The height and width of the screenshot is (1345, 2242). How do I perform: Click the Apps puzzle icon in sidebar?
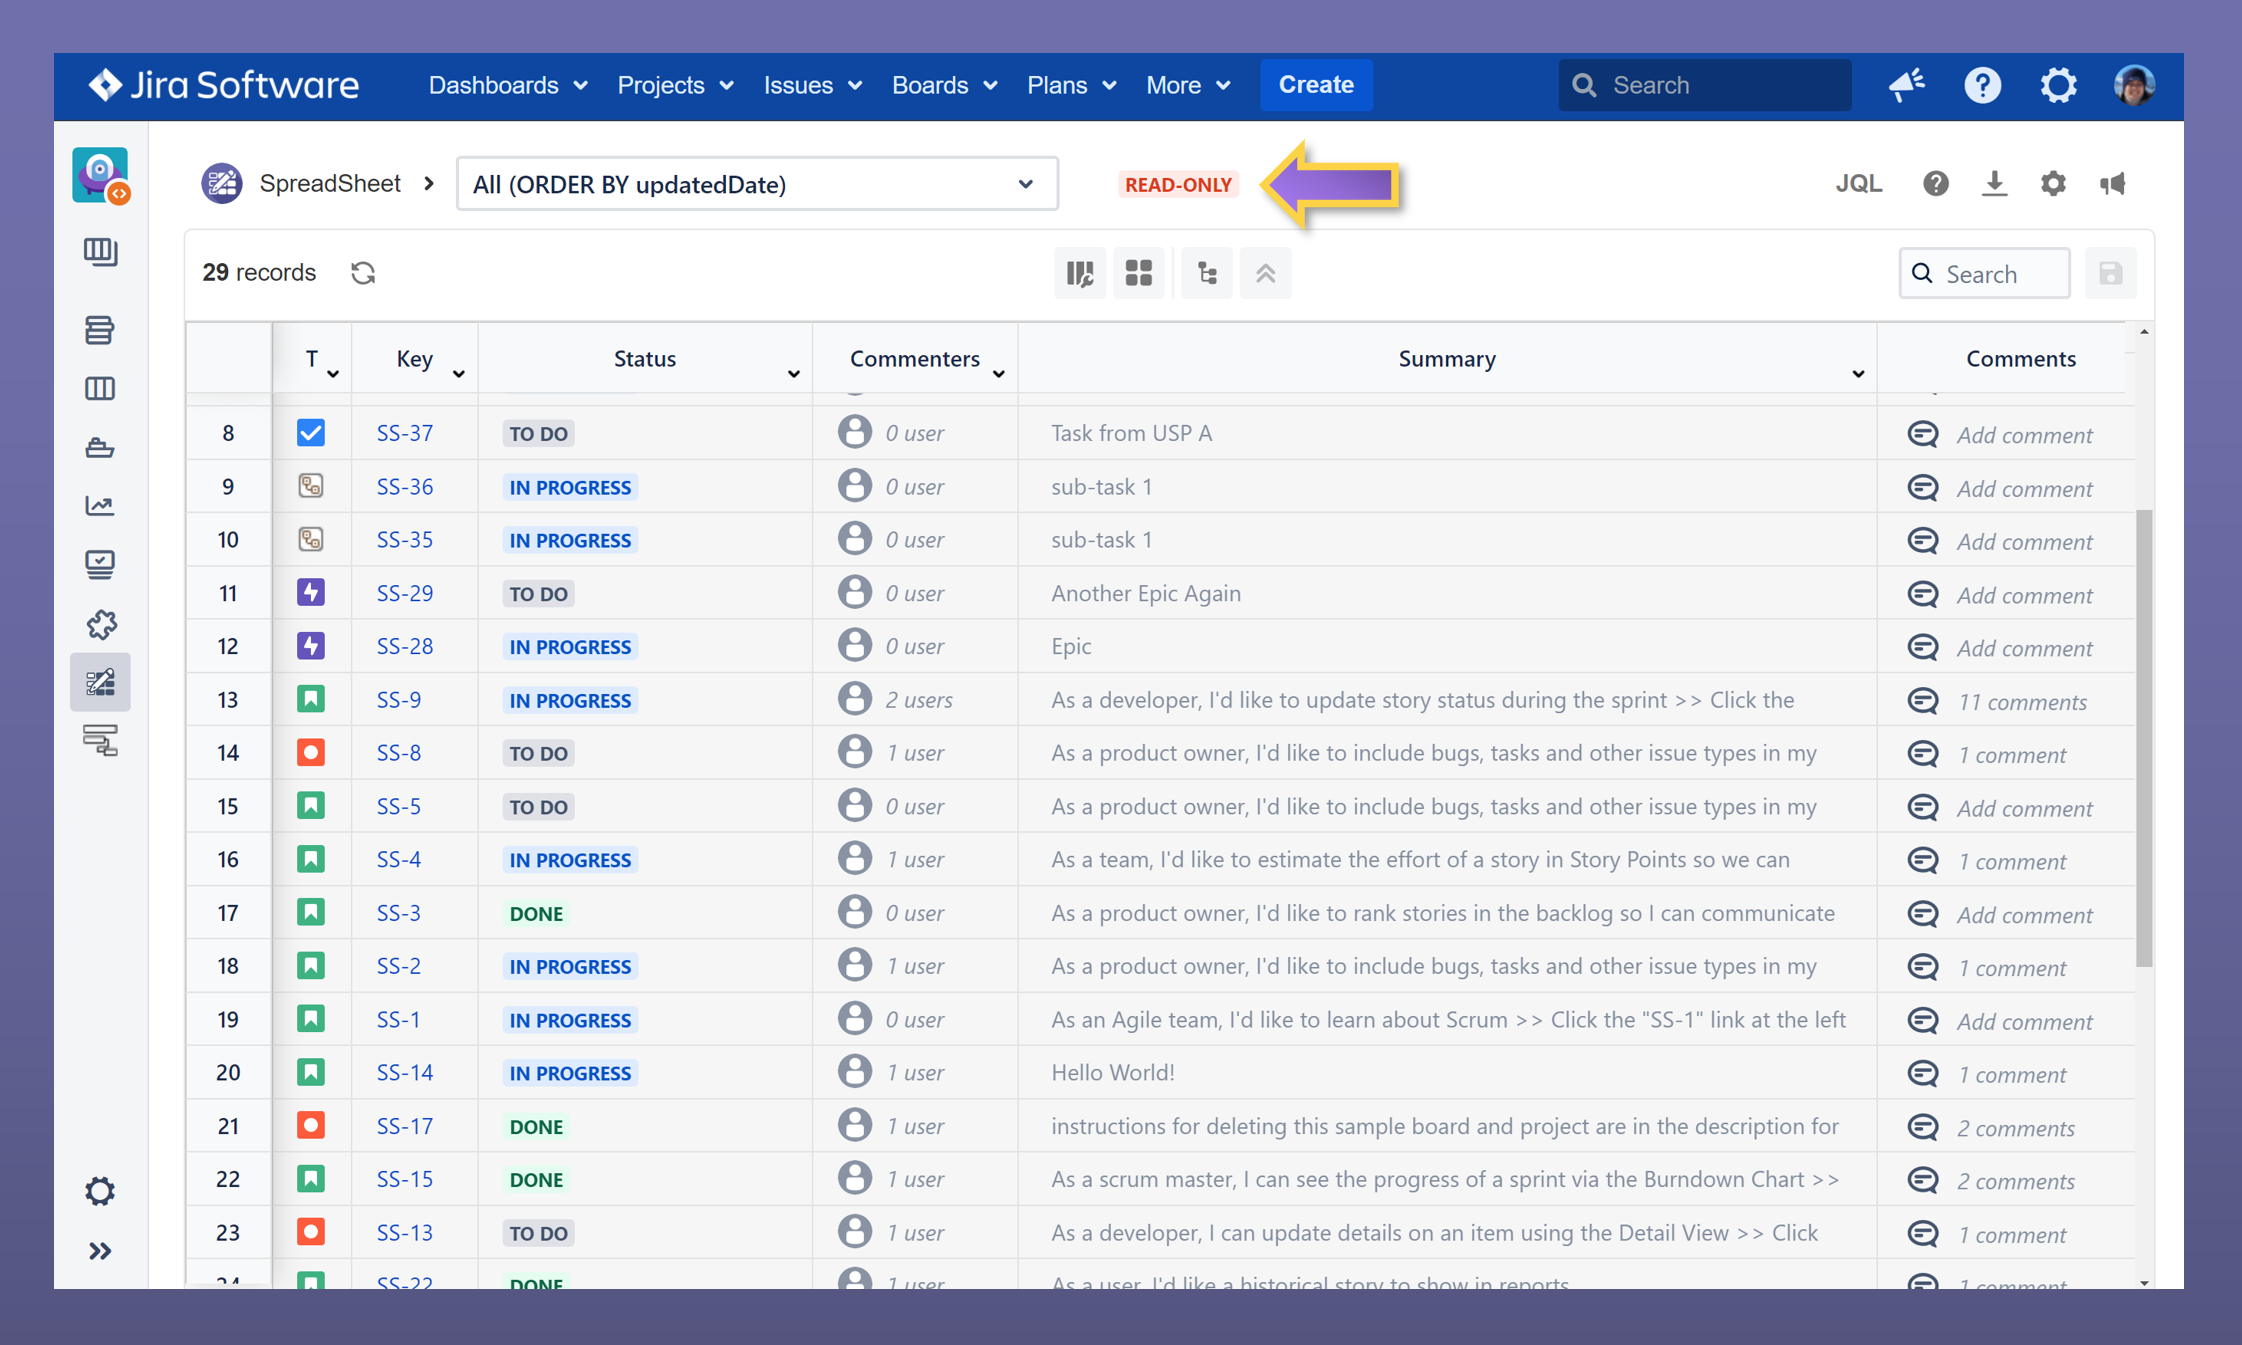tap(100, 624)
